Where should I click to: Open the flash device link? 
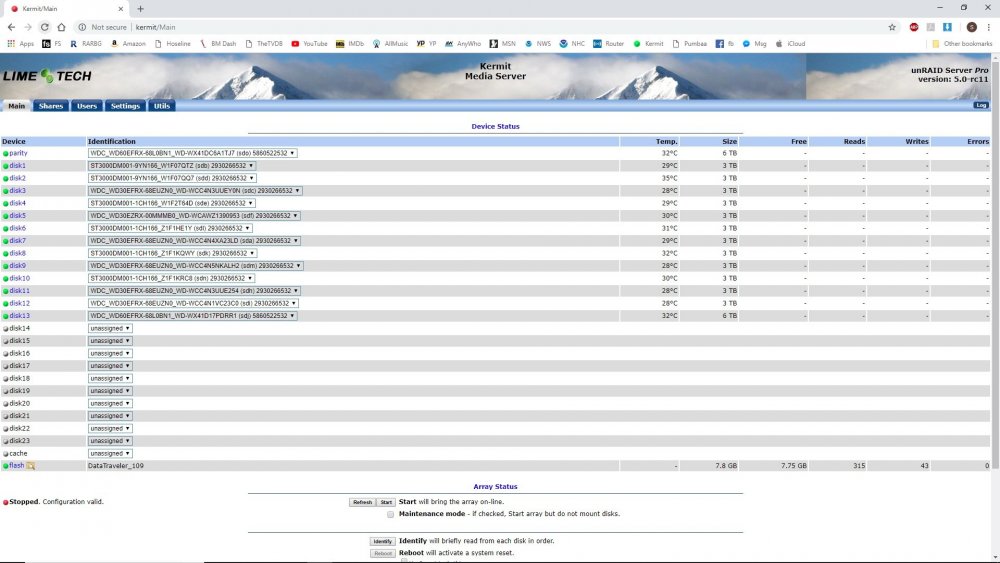tap(17, 465)
